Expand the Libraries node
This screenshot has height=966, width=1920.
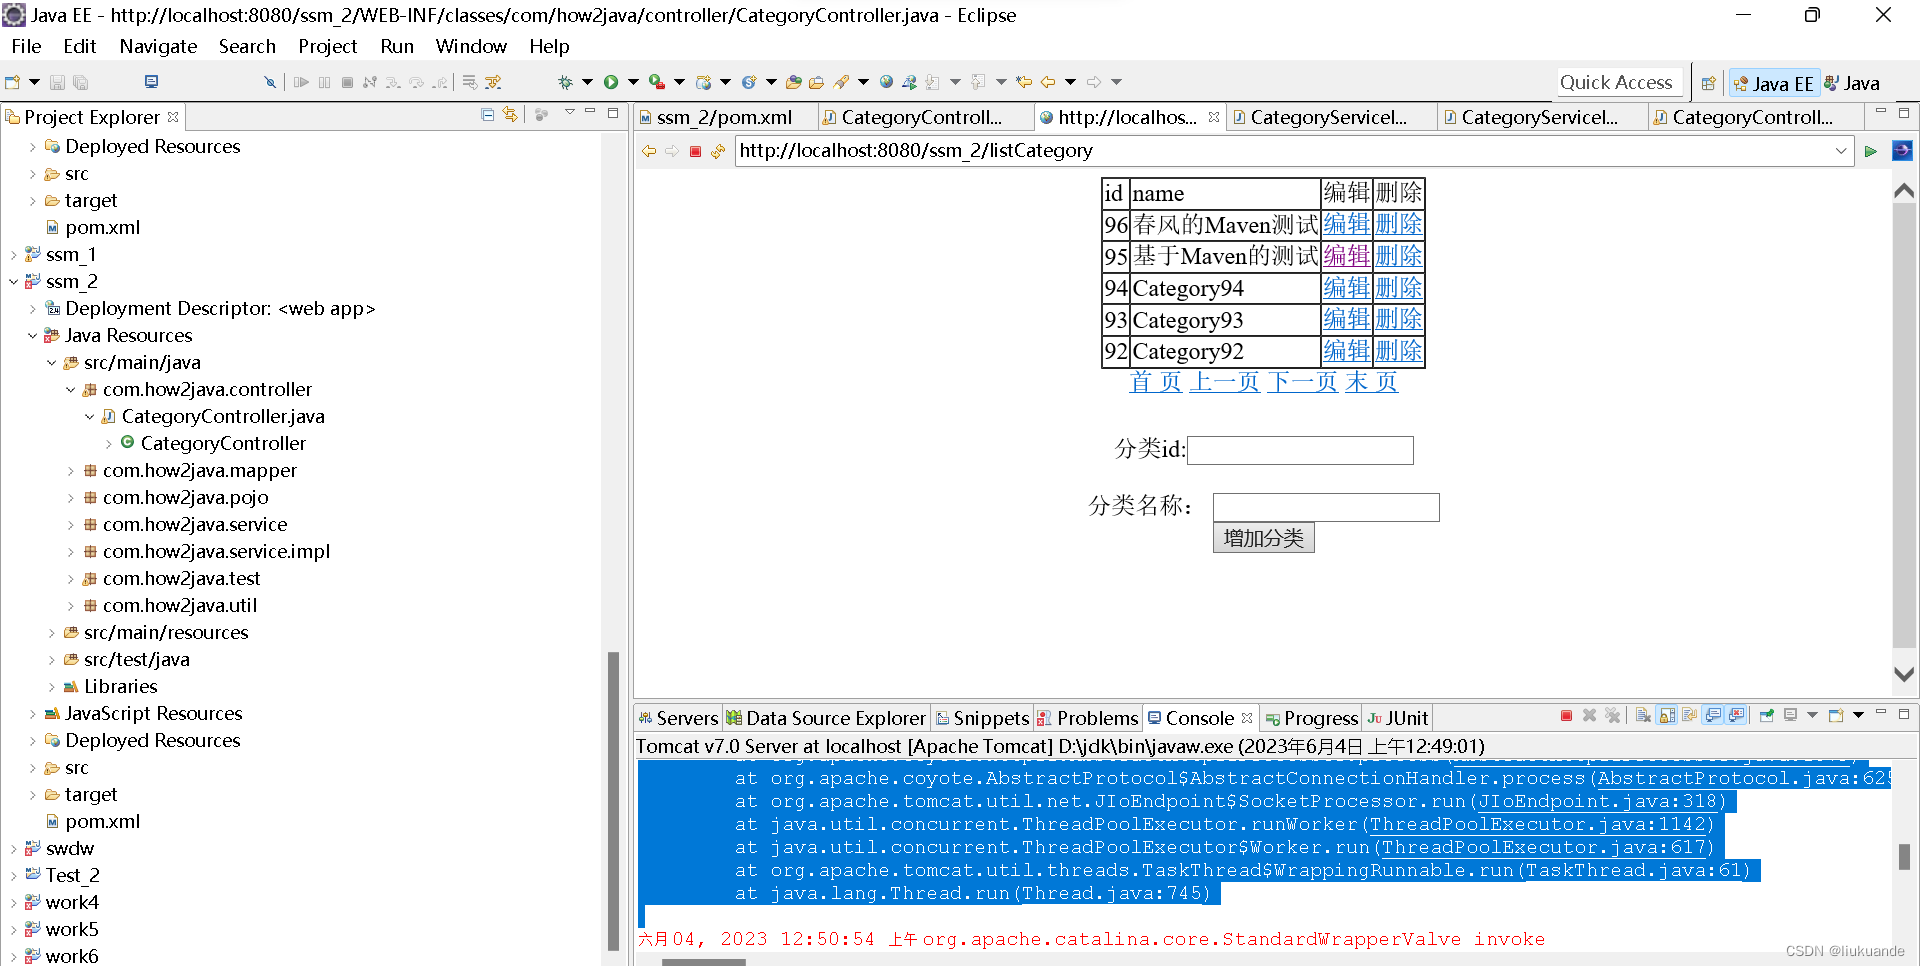[51, 687]
